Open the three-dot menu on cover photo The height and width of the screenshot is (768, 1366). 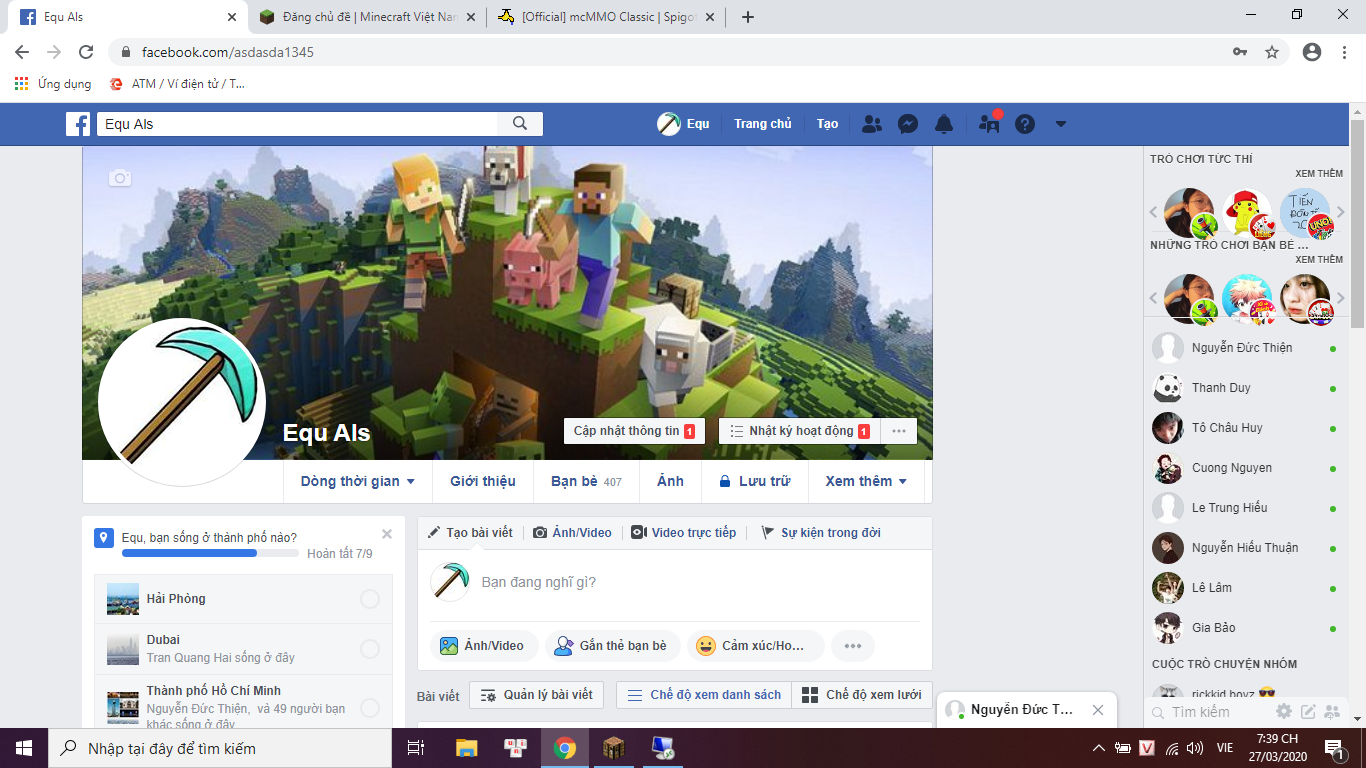899,431
